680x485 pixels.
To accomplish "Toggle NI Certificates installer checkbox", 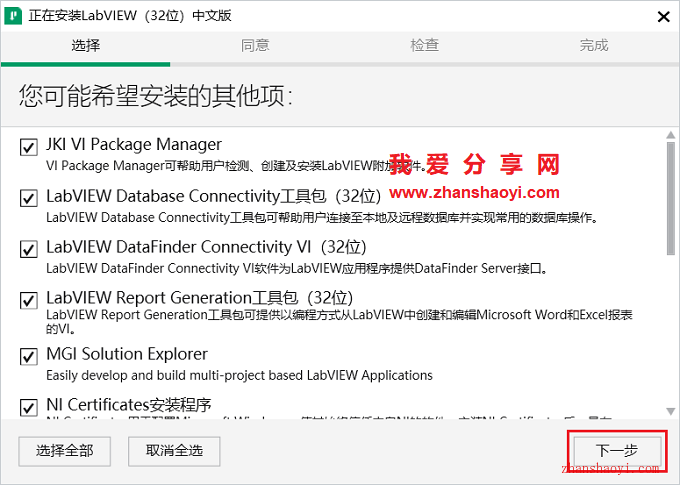I will [x=29, y=407].
